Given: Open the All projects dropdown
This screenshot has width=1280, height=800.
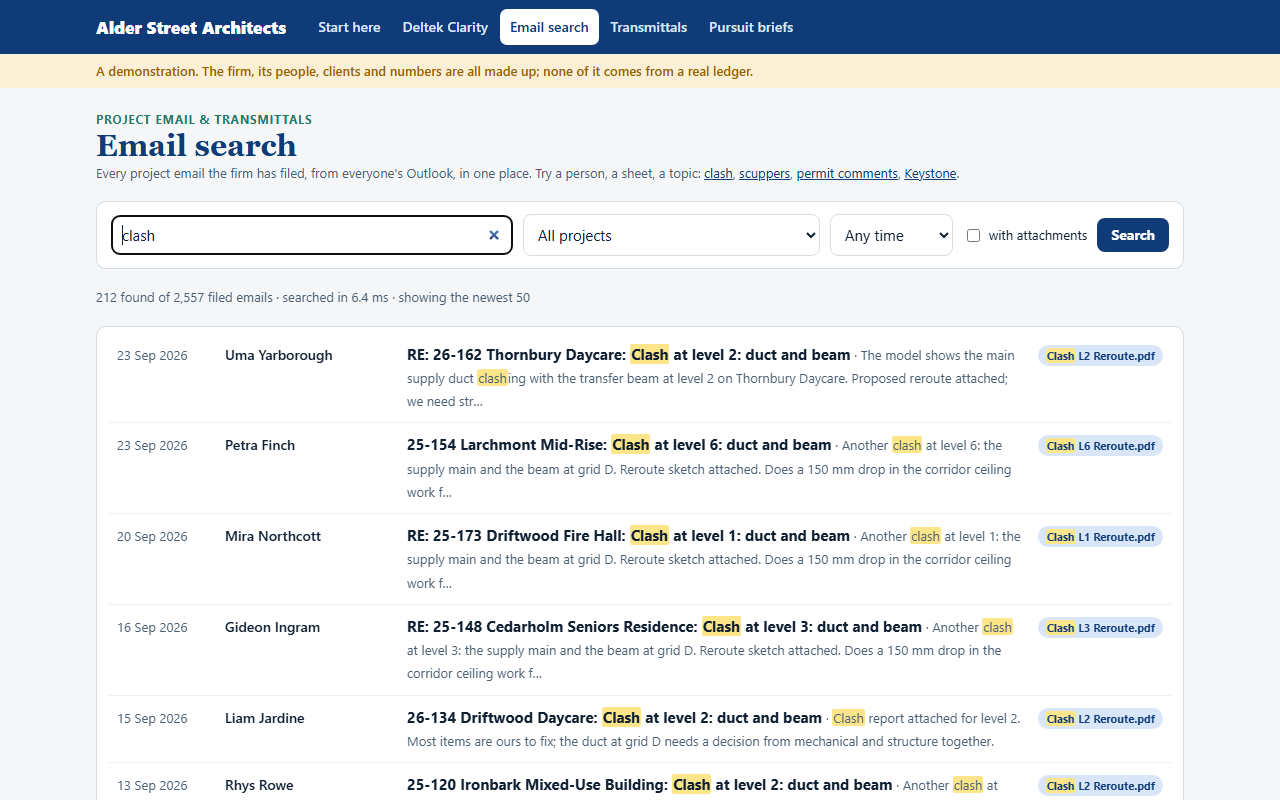Looking at the screenshot, I should coord(671,235).
